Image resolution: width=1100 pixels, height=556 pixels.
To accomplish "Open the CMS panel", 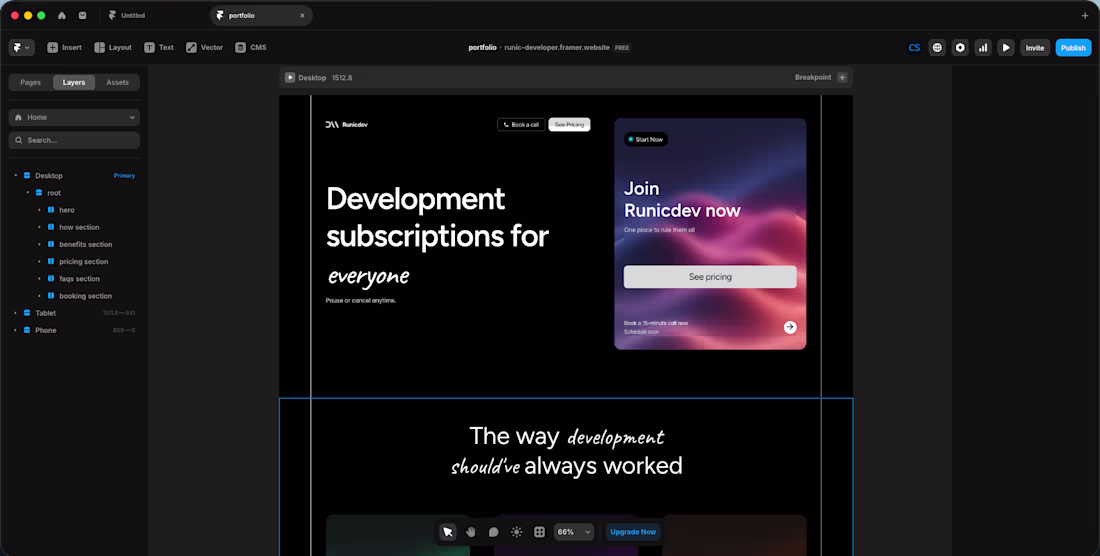I will [250, 48].
